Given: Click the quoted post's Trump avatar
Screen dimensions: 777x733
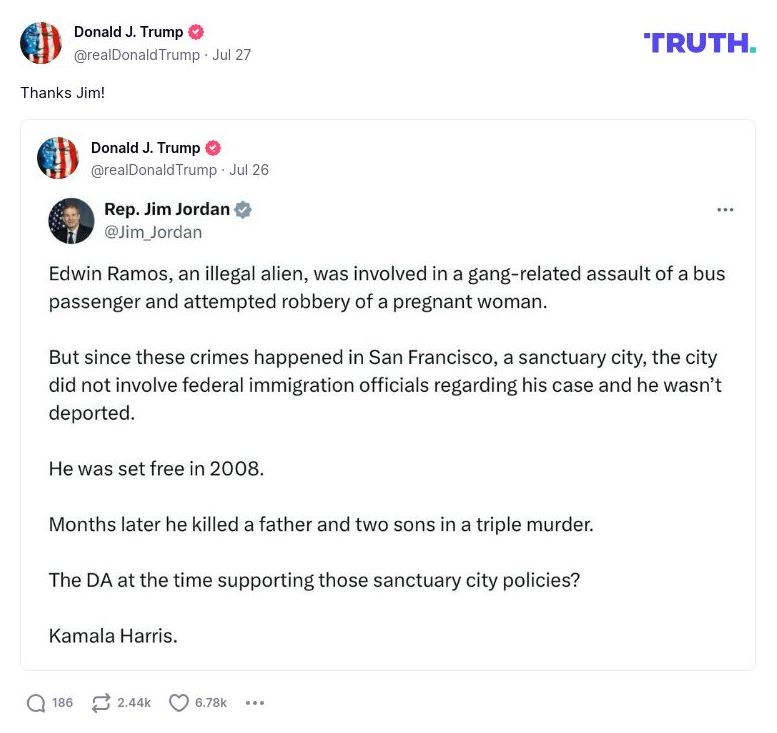Looking at the screenshot, I should click(58, 158).
